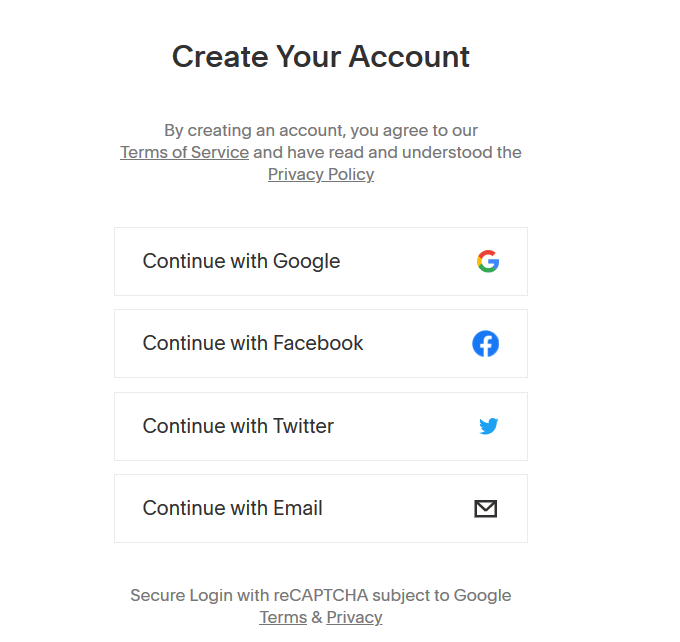Click the email envelope icon
680x642 pixels.
(486, 509)
